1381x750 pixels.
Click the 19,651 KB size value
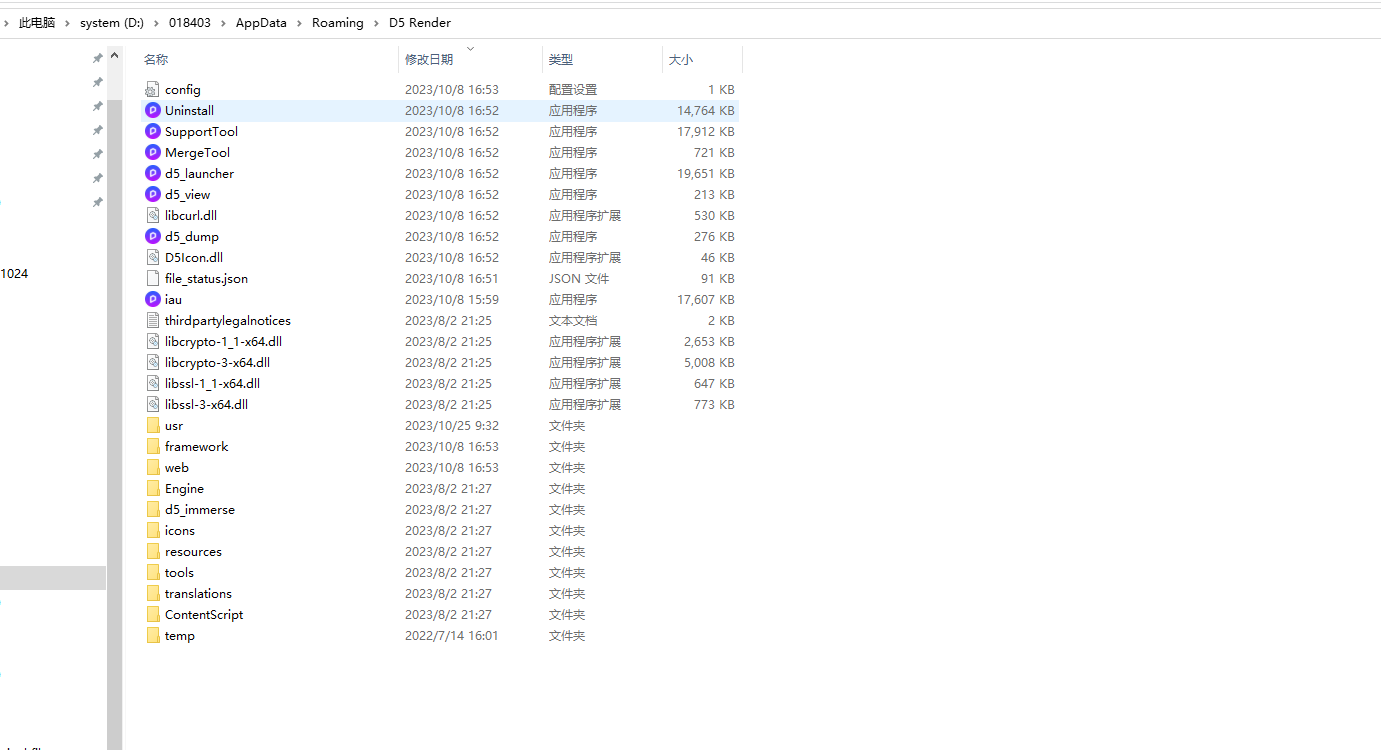(x=706, y=174)
